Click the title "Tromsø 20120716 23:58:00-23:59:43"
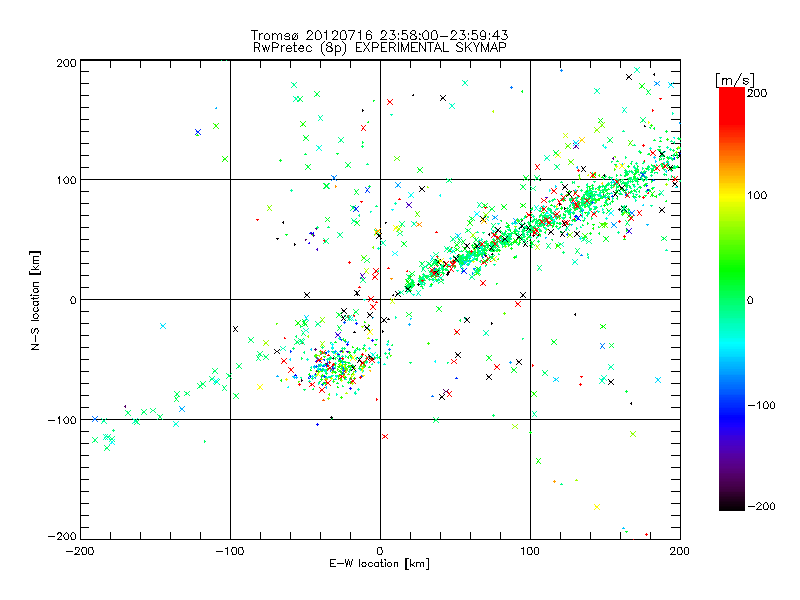The height and width of the screenshot is (600, 800). point(379,35)
